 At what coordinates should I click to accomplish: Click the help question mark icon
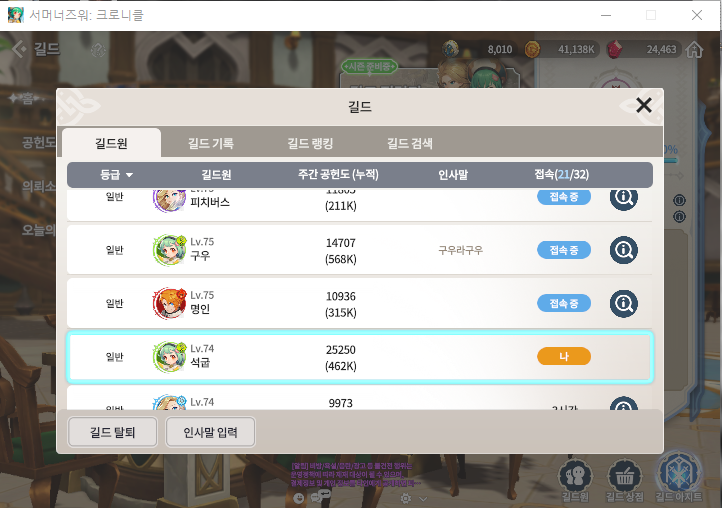(x=98, y=50)
